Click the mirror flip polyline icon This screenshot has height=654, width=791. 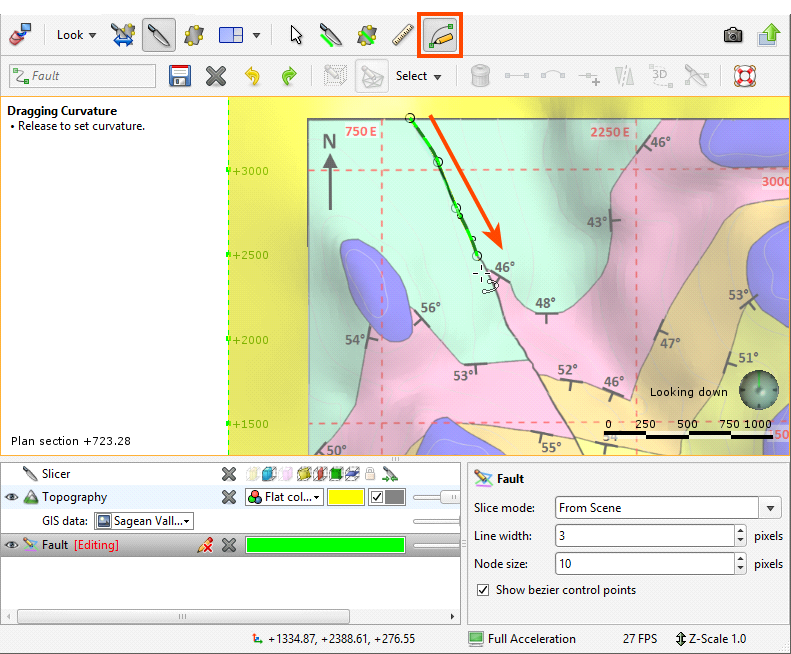(625, 76)
